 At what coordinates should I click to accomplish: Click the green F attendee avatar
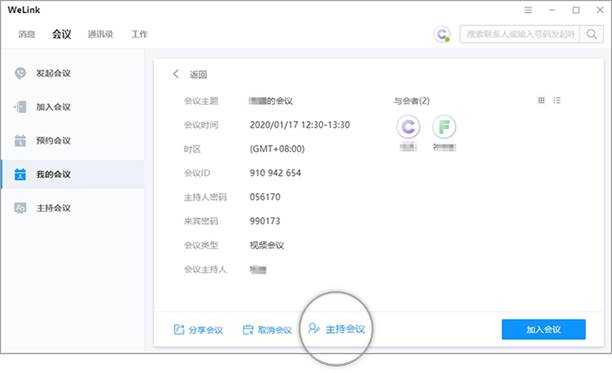444,127
